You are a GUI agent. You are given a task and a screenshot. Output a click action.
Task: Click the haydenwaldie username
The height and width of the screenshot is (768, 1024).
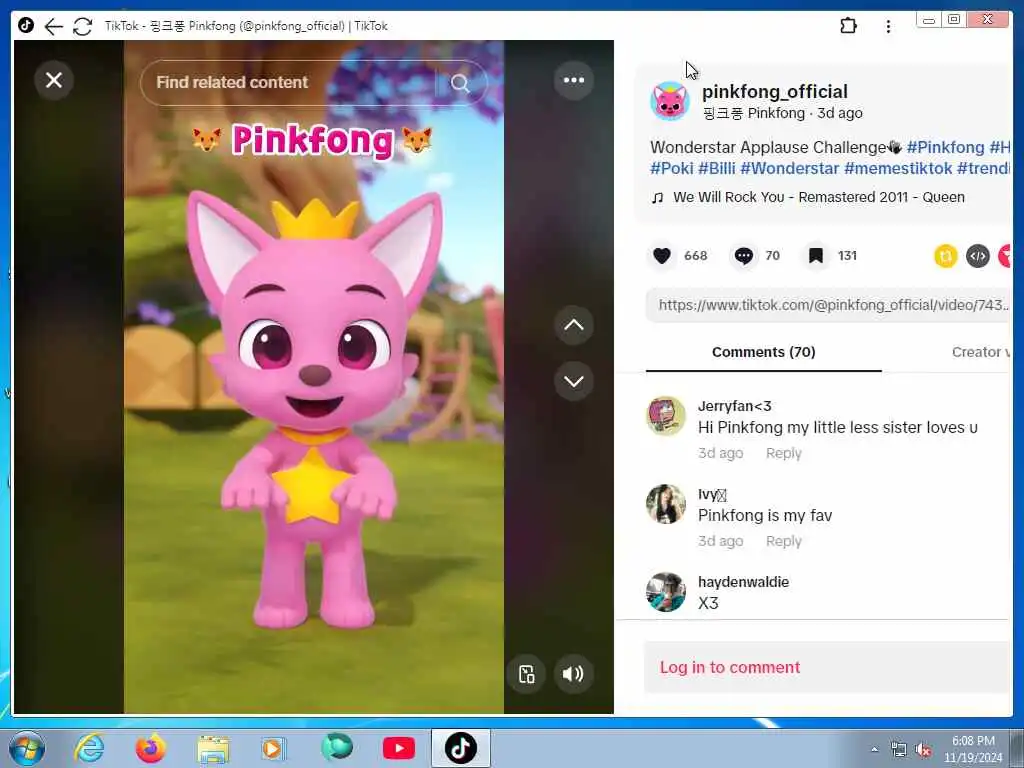[x=743, y=582]
